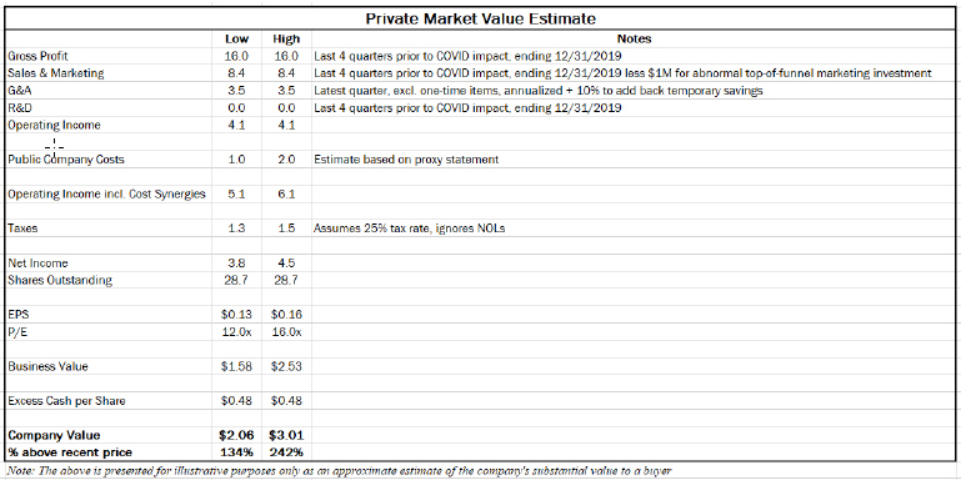Select the Low column header

tap(237, 39)
